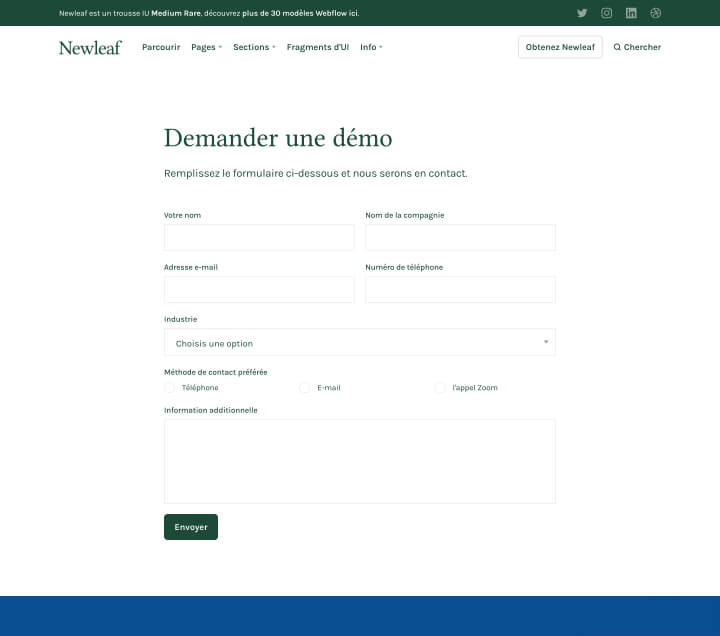Screen dimensions: 720x636
Task: Open the LinkedIn social icon
Action: [x=631, y=13]
